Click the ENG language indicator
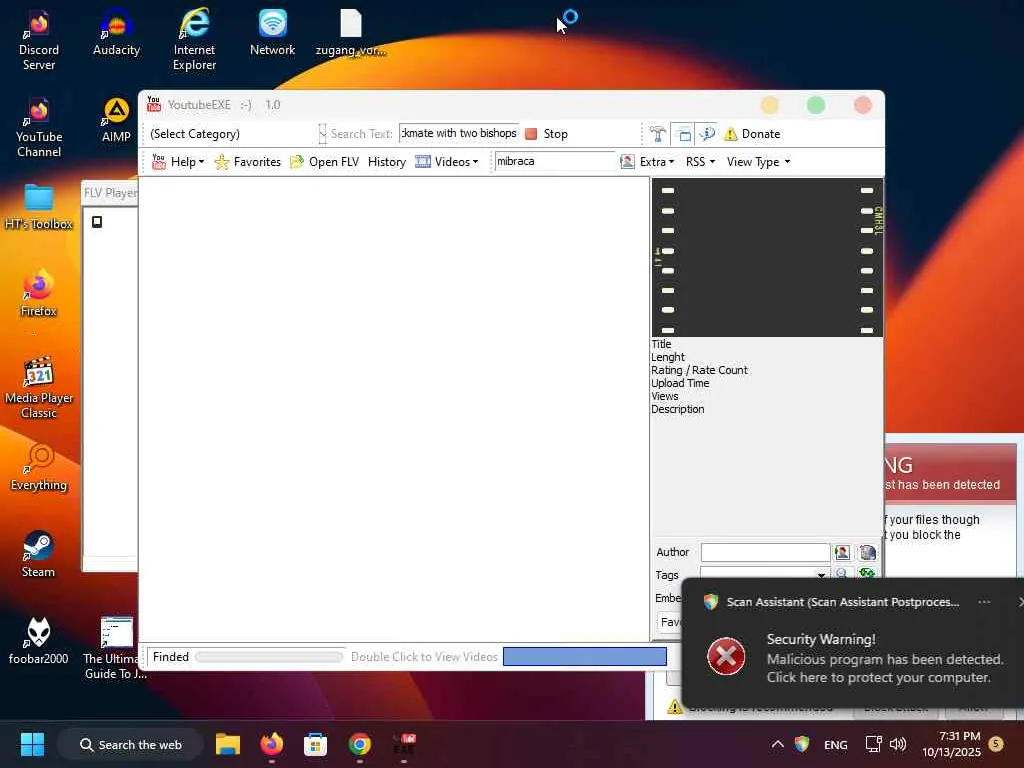 pos(835,745)
